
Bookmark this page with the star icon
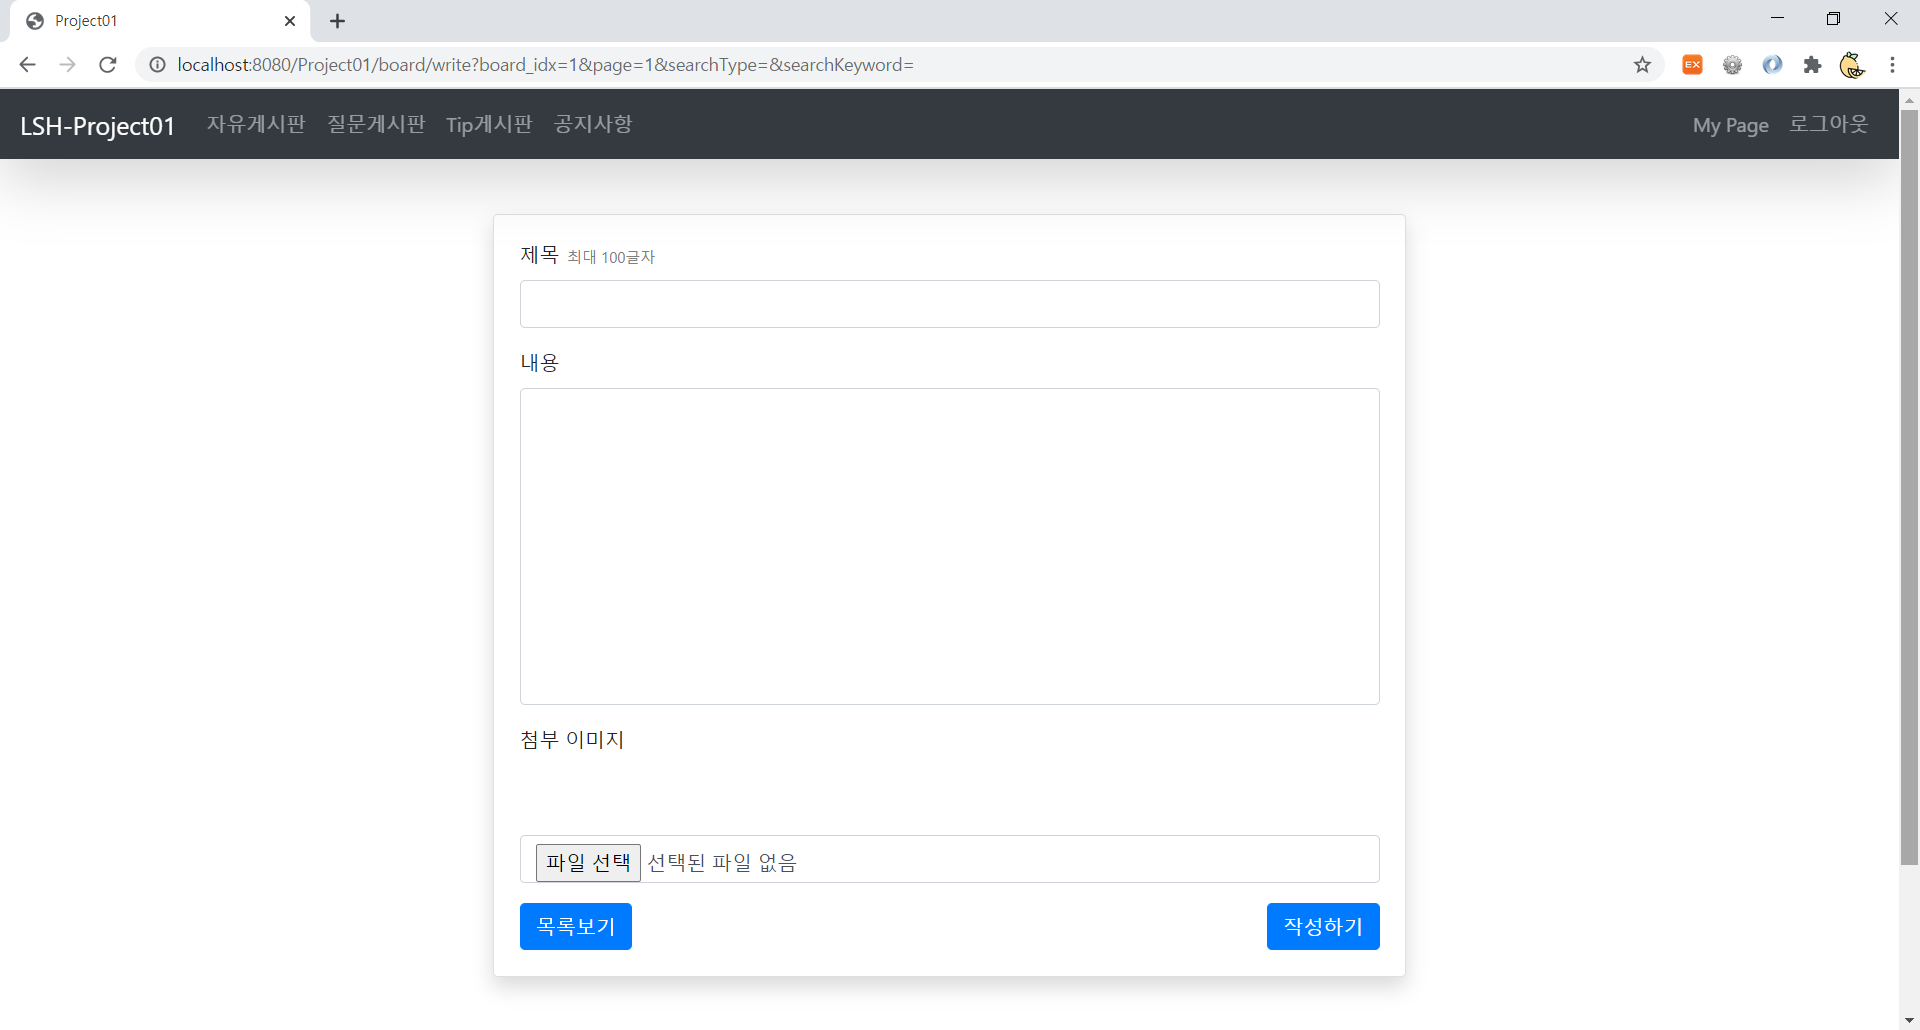pyautogui.click(x=1642, y=65)
